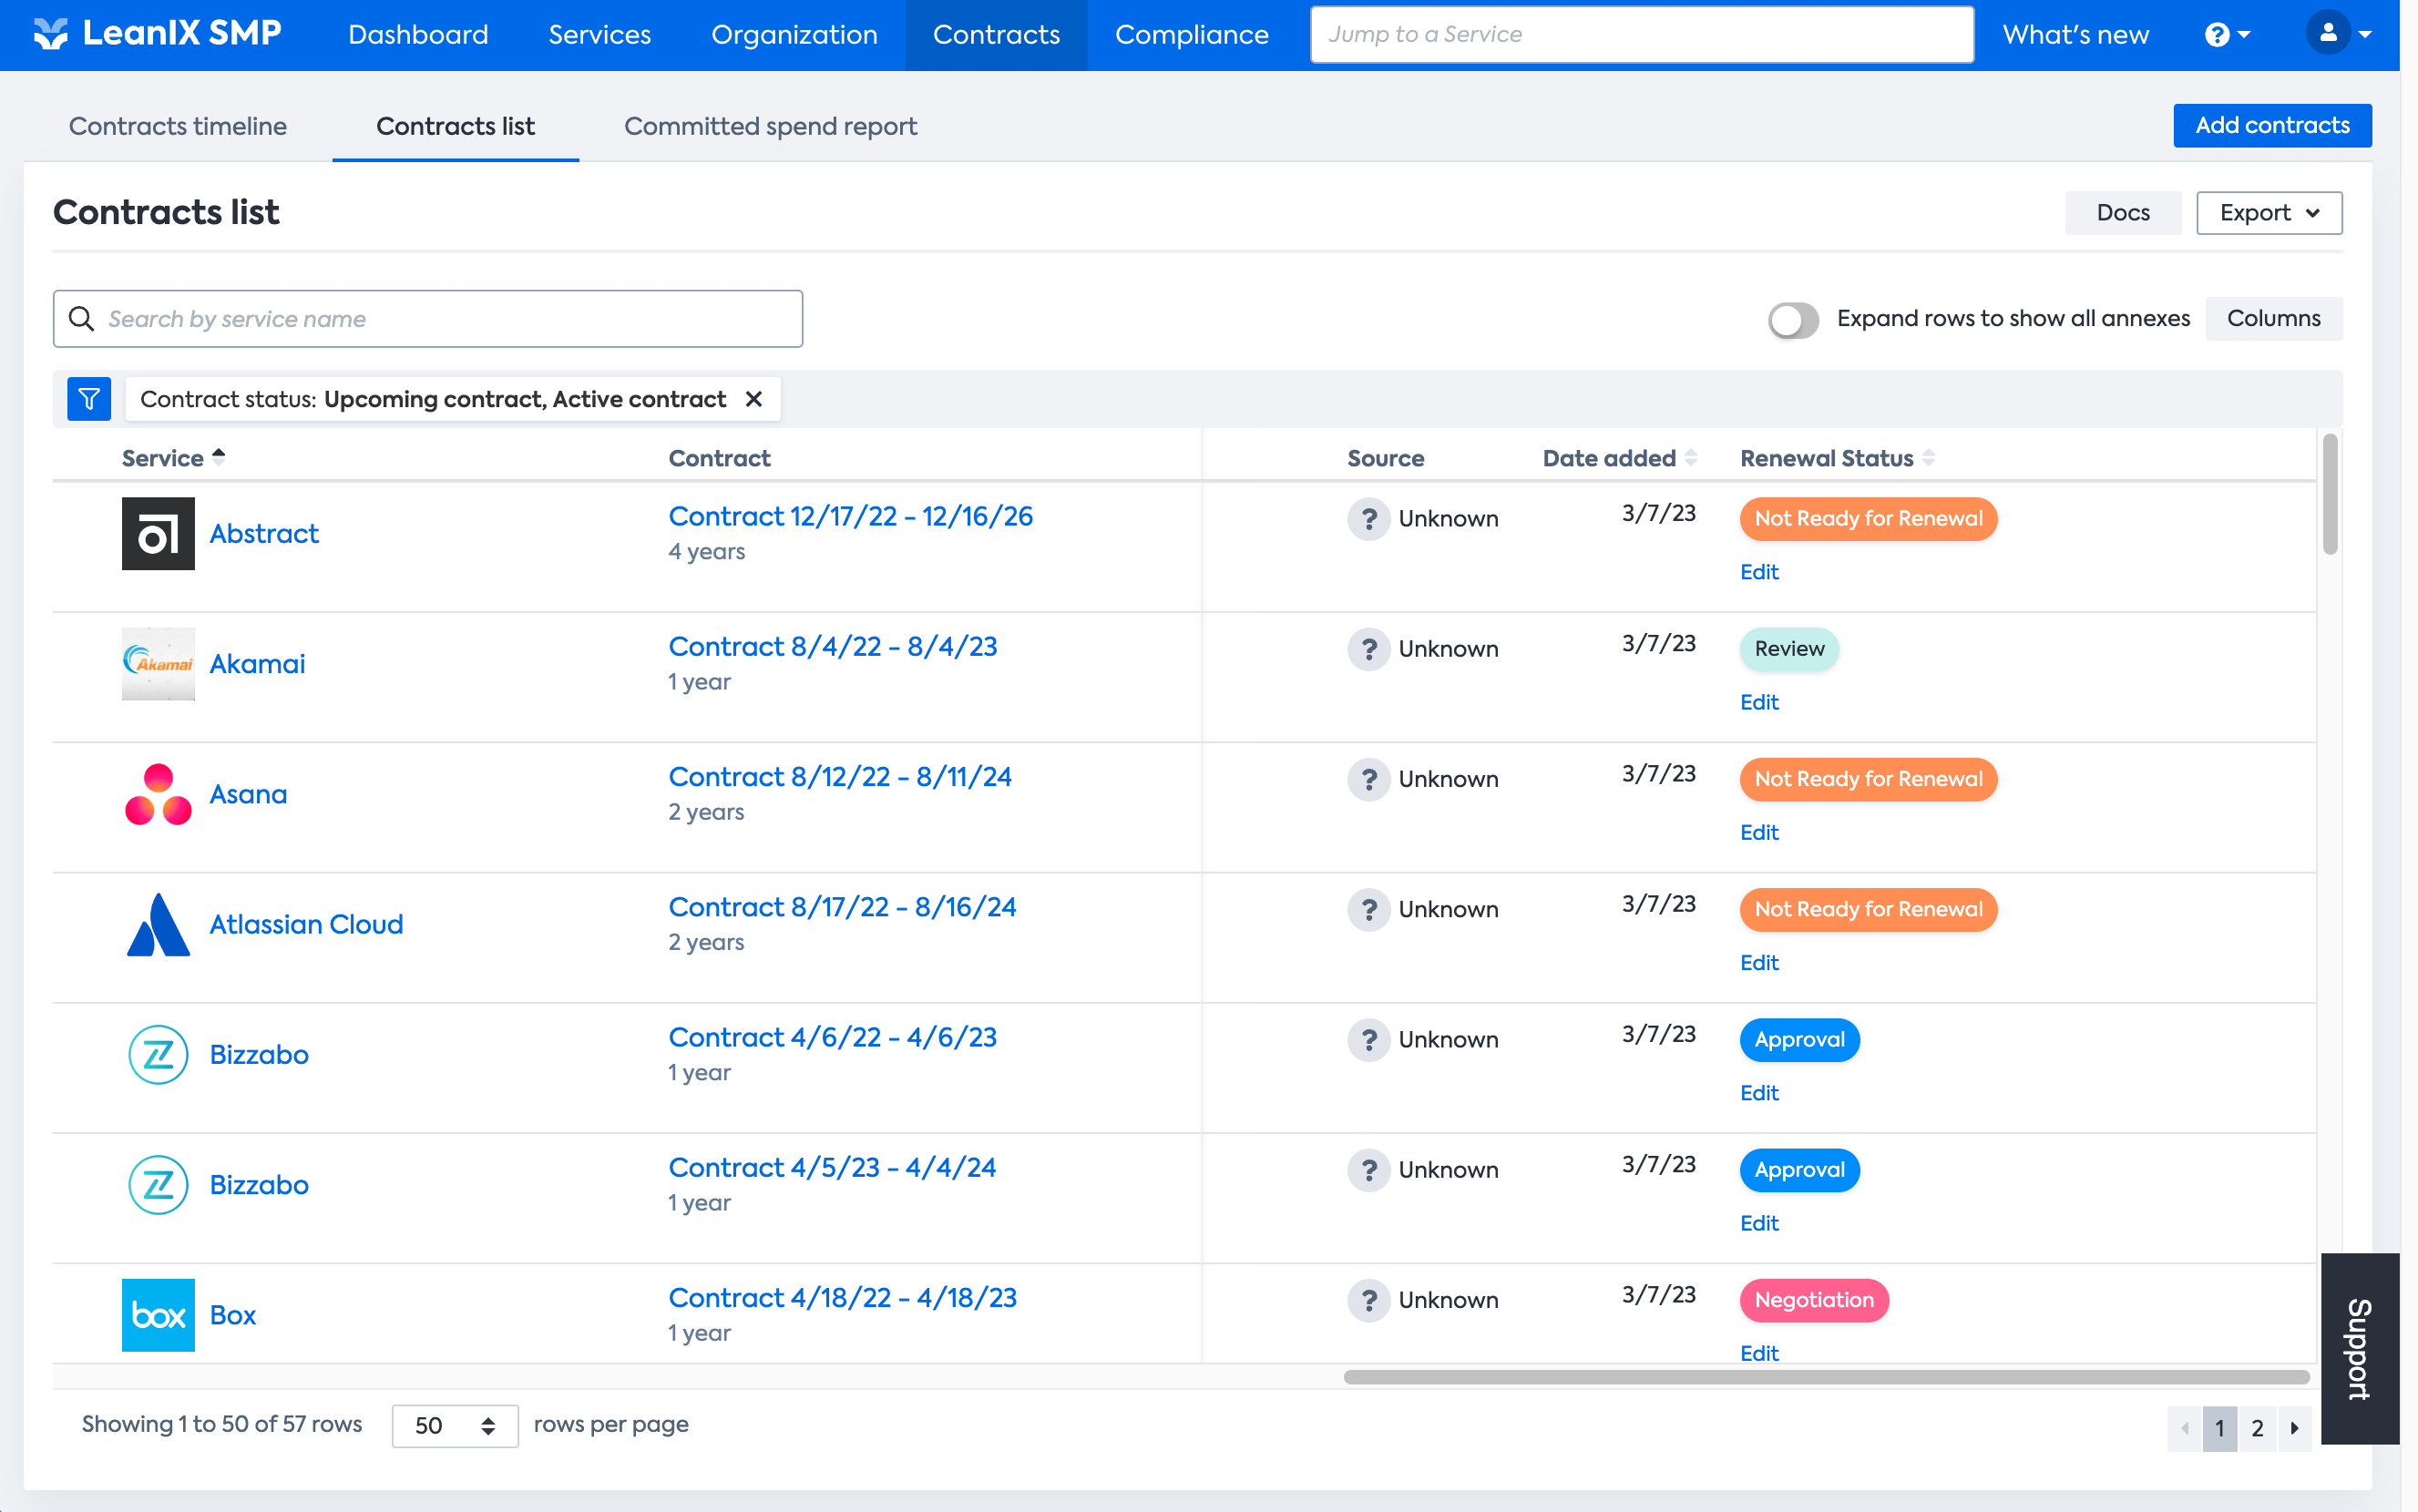Click the Box service logo

coord(158,1315)
